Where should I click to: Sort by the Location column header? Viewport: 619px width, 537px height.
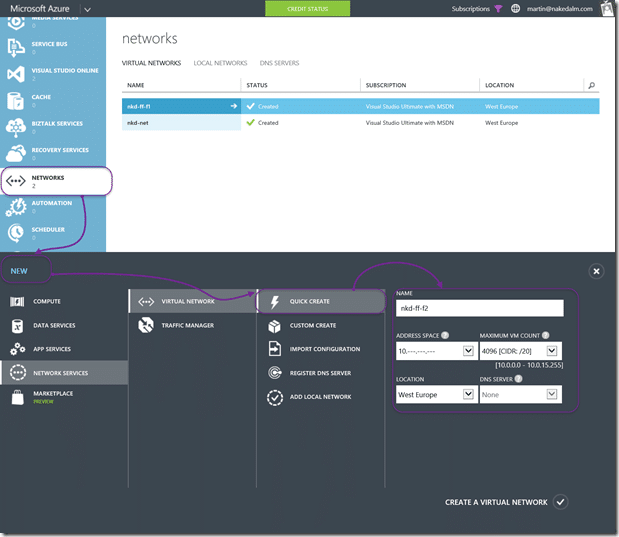499,85
